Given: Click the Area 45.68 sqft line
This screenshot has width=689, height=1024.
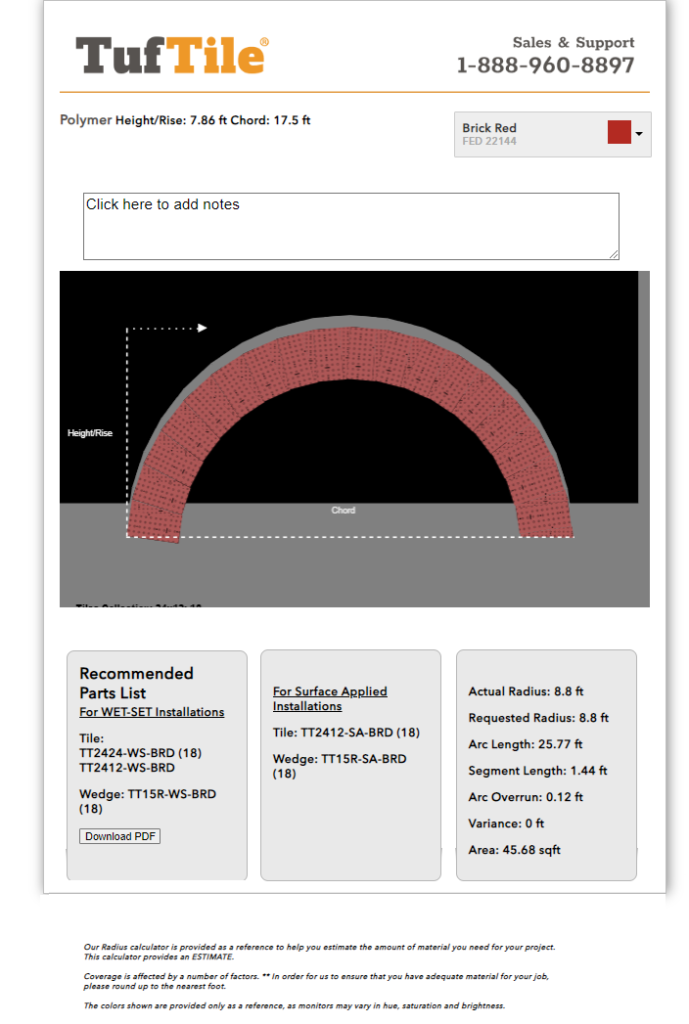Looking at the screenshot, I should [x=514, y=850].
